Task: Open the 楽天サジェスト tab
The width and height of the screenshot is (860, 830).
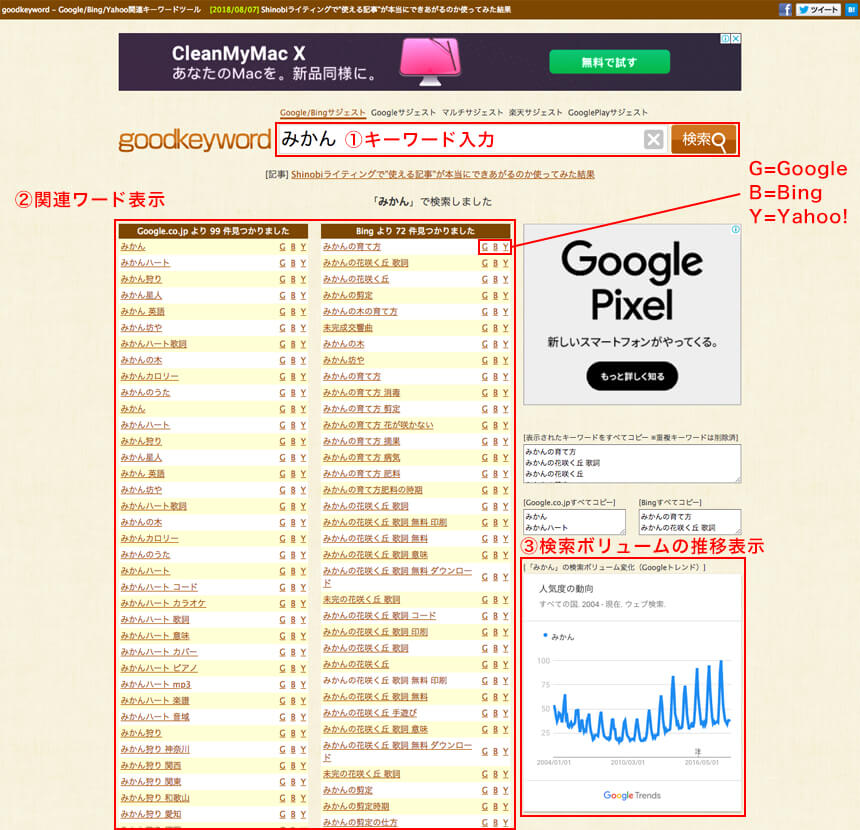Action: coord(535,112)
